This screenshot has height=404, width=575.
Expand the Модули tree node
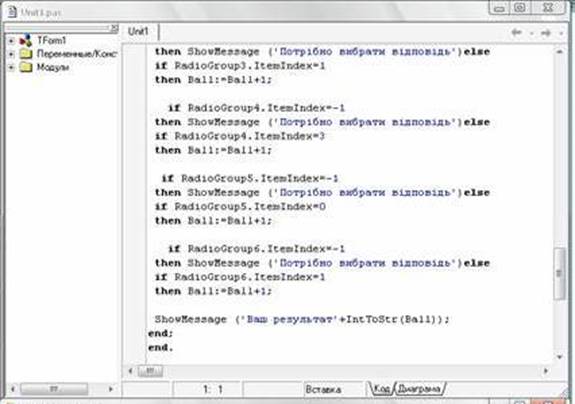[11, 67]
